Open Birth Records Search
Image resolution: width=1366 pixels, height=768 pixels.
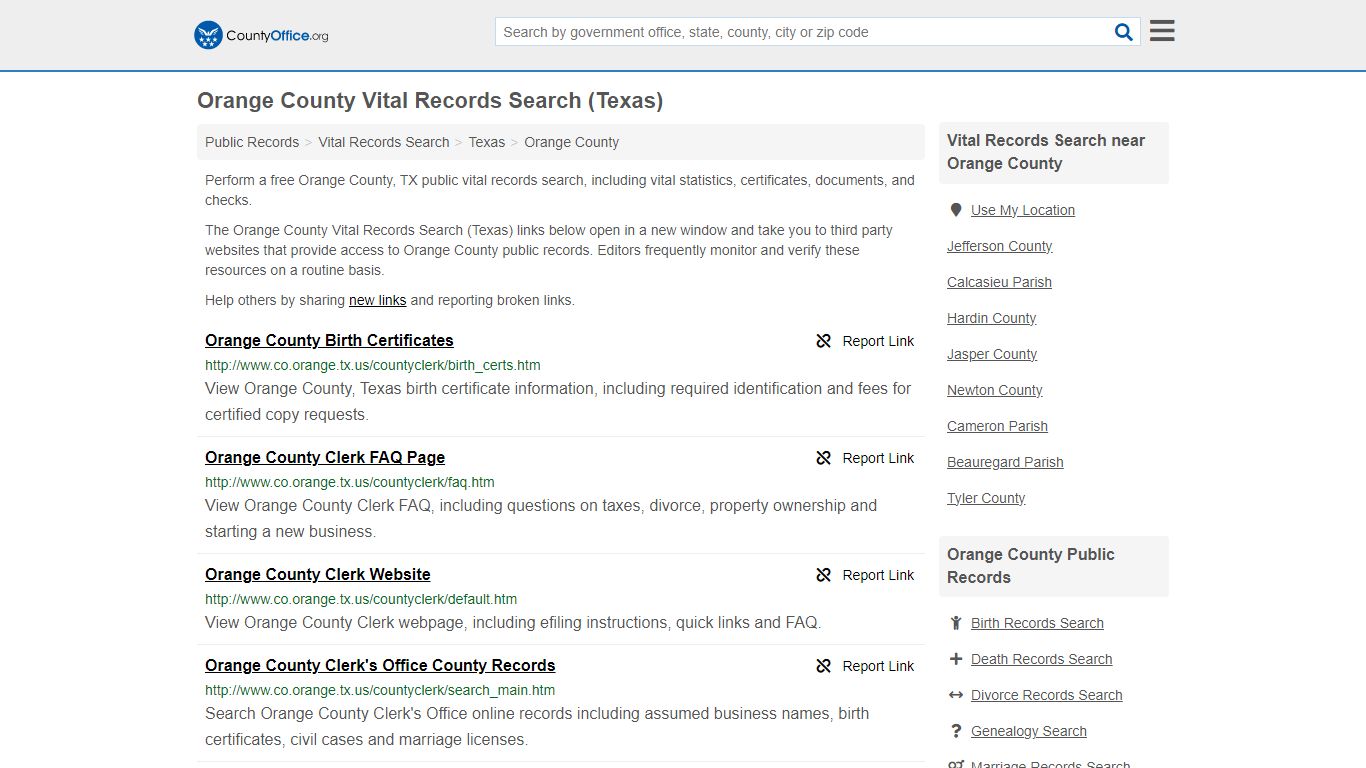(1037, 623)
